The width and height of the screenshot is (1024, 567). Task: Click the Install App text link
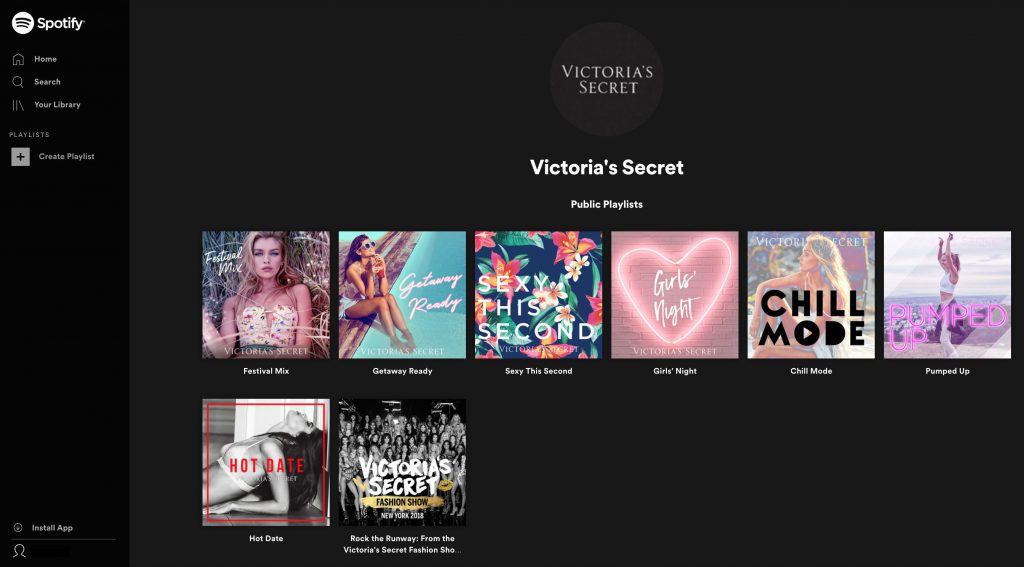point(52,528)
